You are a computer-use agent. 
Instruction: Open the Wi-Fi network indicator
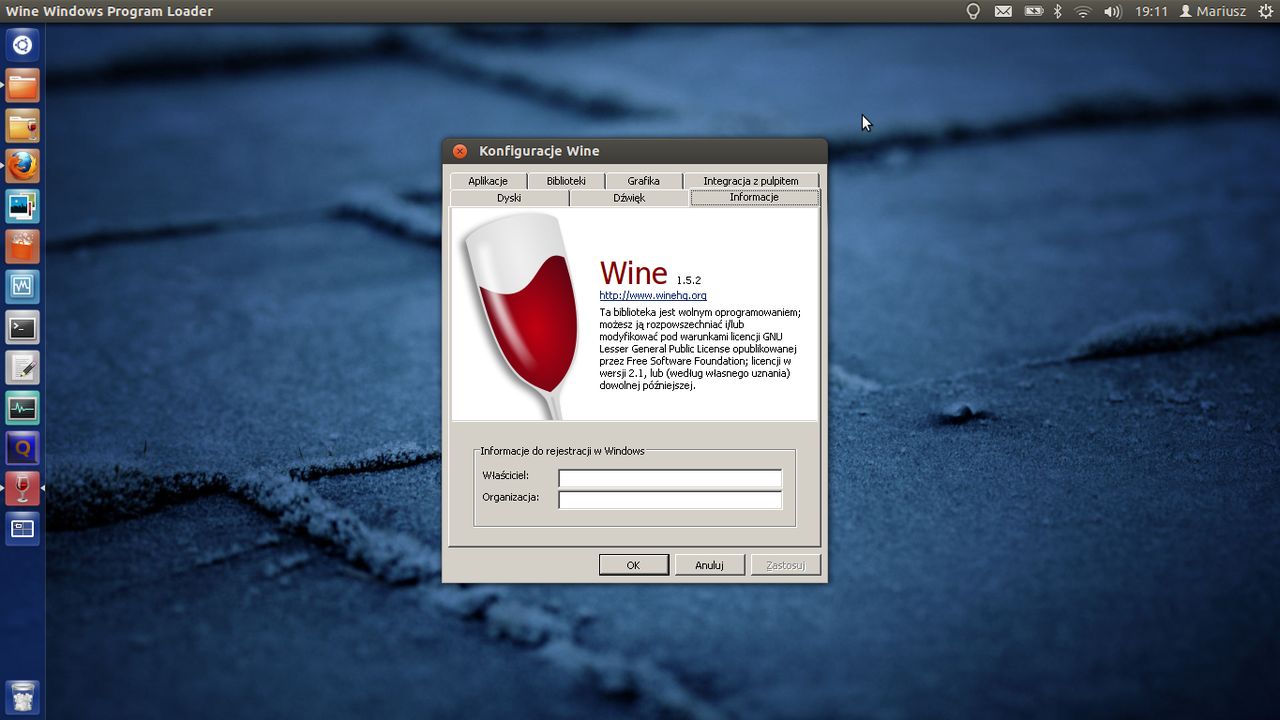click(1083, 11)
